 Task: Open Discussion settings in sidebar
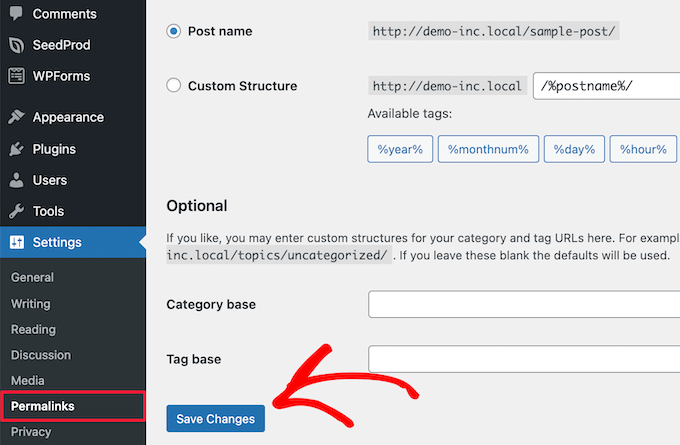coord(41,355)
